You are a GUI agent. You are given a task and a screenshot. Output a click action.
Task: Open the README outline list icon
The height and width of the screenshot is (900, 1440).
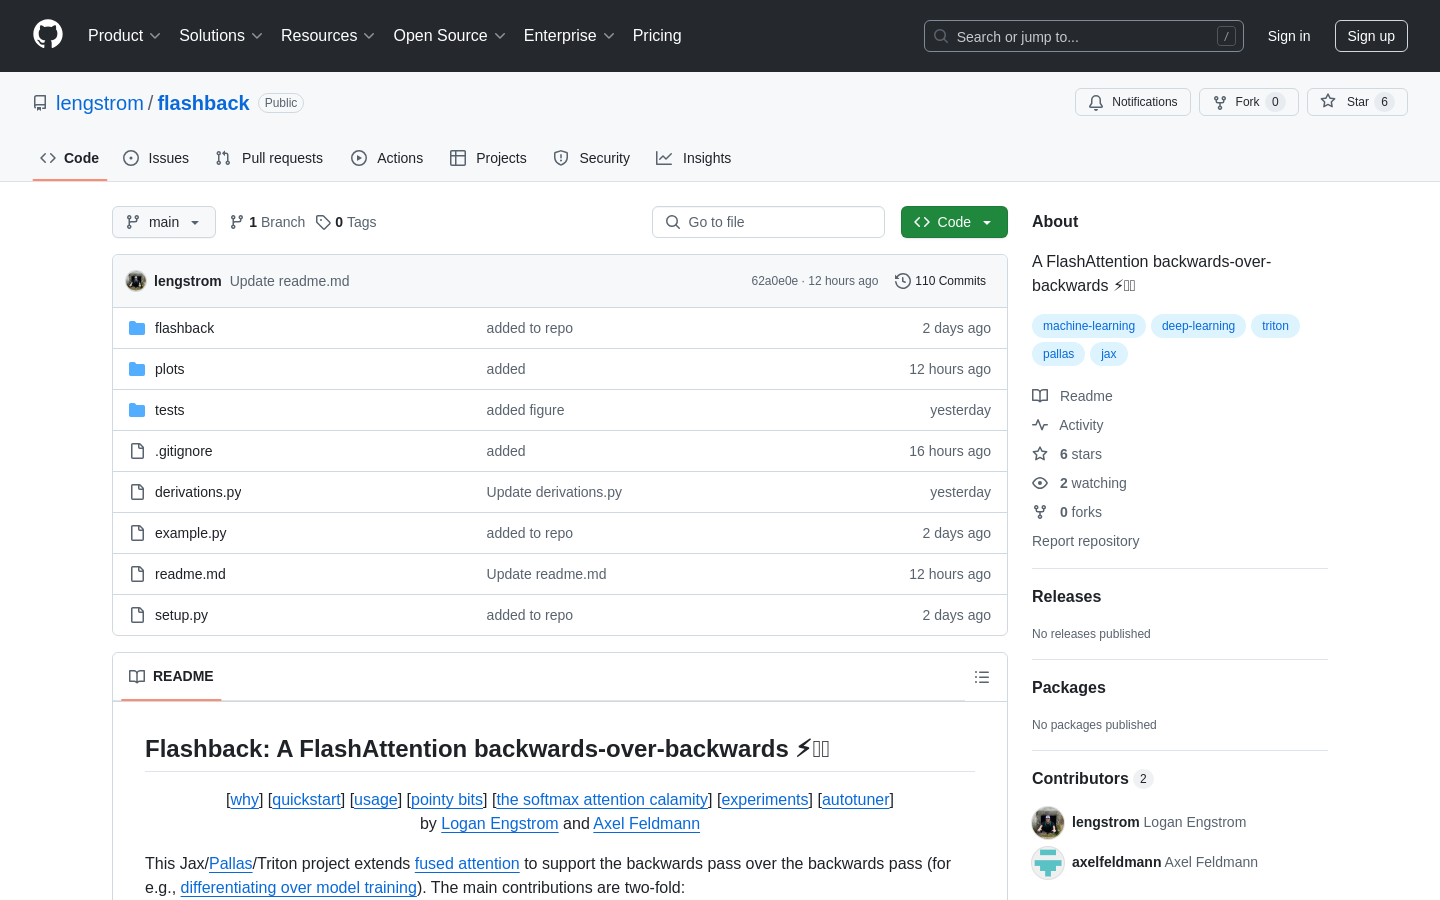982,677
